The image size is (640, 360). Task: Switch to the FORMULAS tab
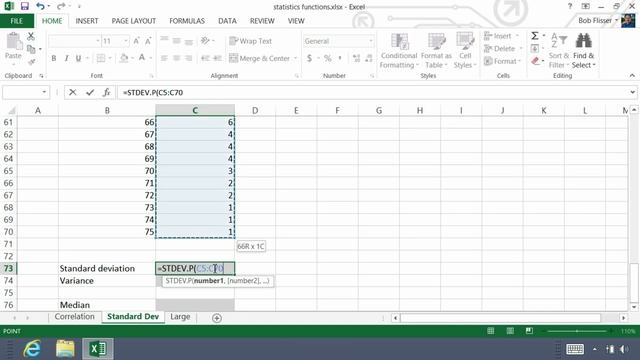[x=187, y=21]
